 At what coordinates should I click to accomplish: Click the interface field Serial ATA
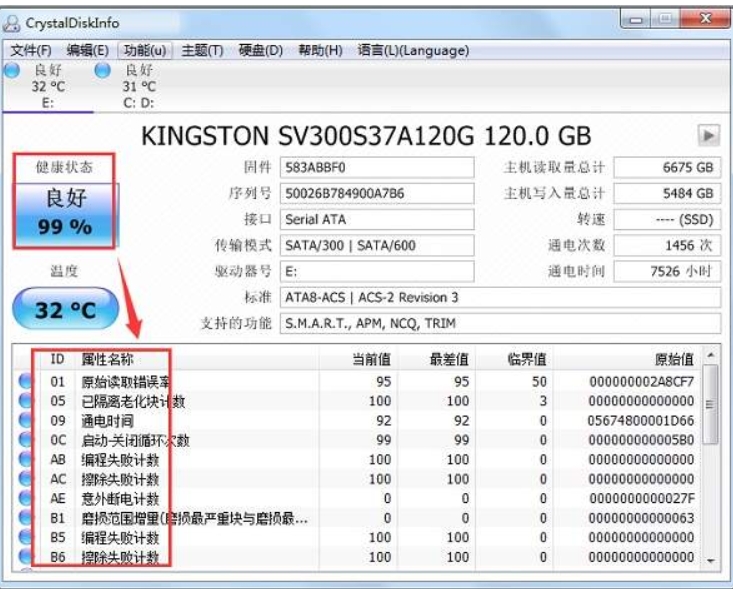point(377,219)
